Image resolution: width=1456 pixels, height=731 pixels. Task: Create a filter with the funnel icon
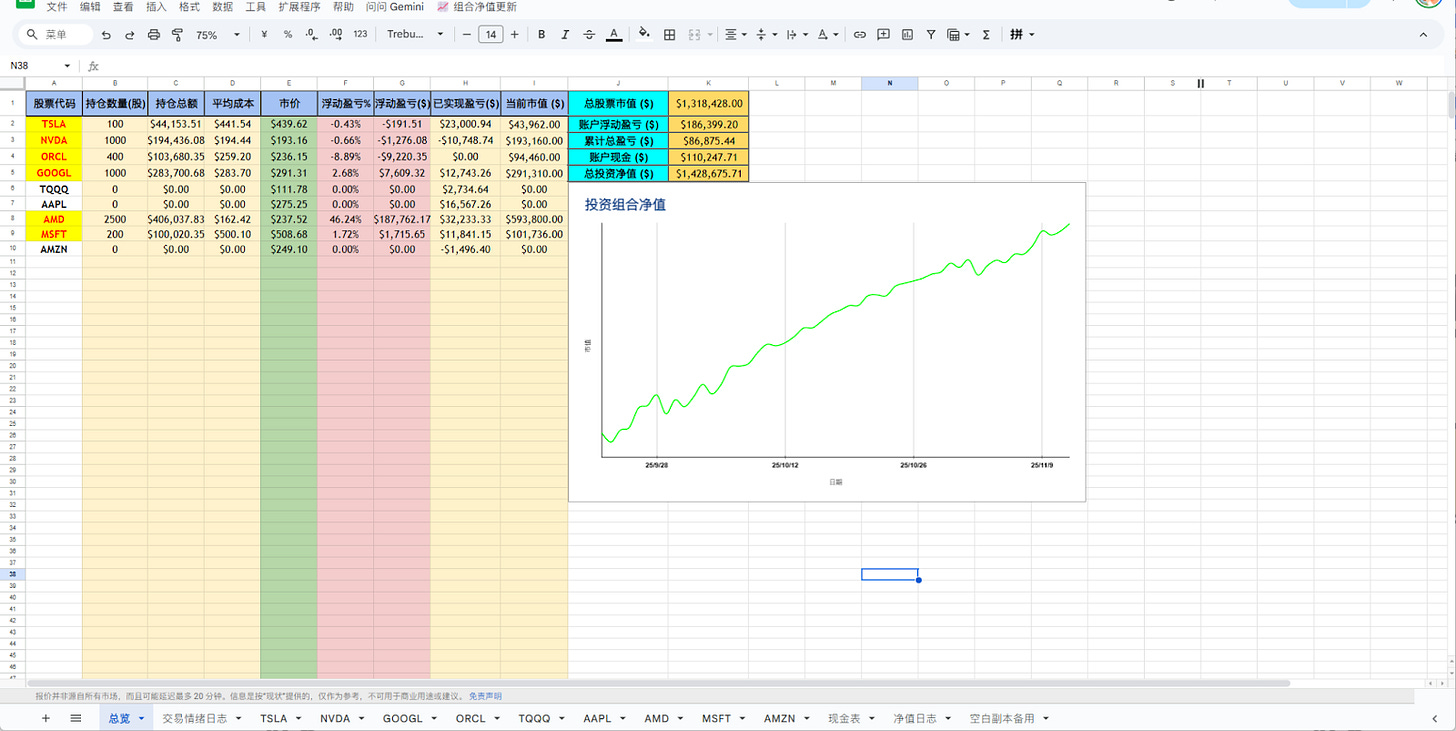[x=931, y=35]
